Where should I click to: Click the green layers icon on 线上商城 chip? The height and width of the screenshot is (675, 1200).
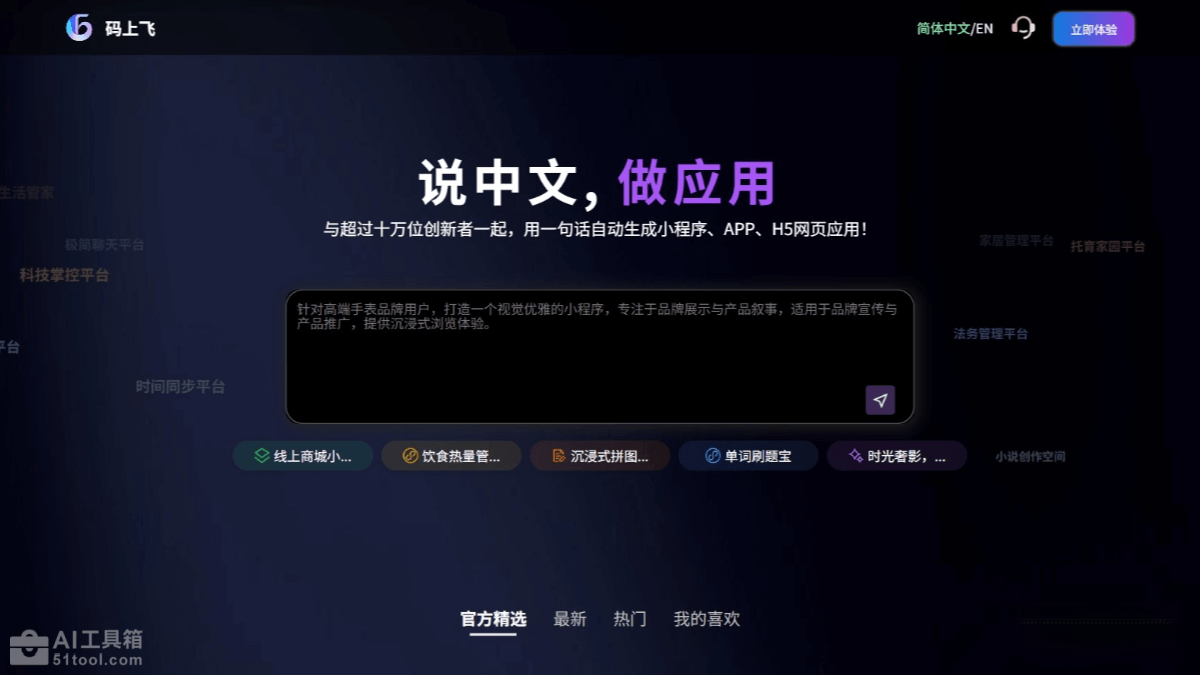(x=261, y=456)
